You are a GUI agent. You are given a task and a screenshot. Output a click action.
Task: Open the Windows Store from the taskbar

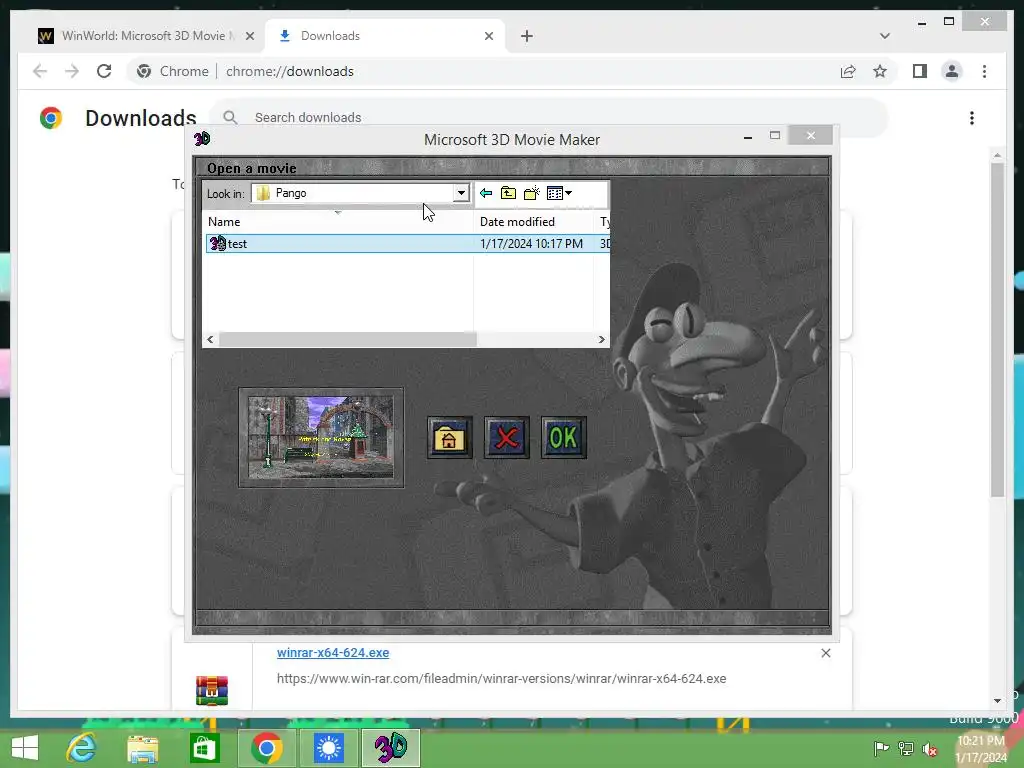point(204,748)
